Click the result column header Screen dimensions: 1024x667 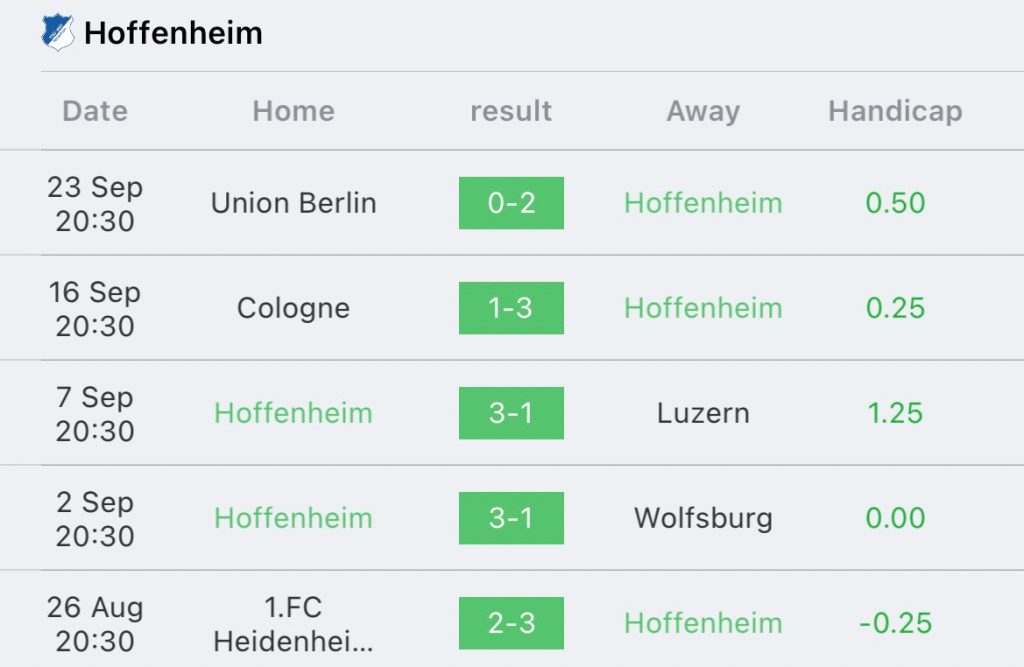click(x=511, y=111)
